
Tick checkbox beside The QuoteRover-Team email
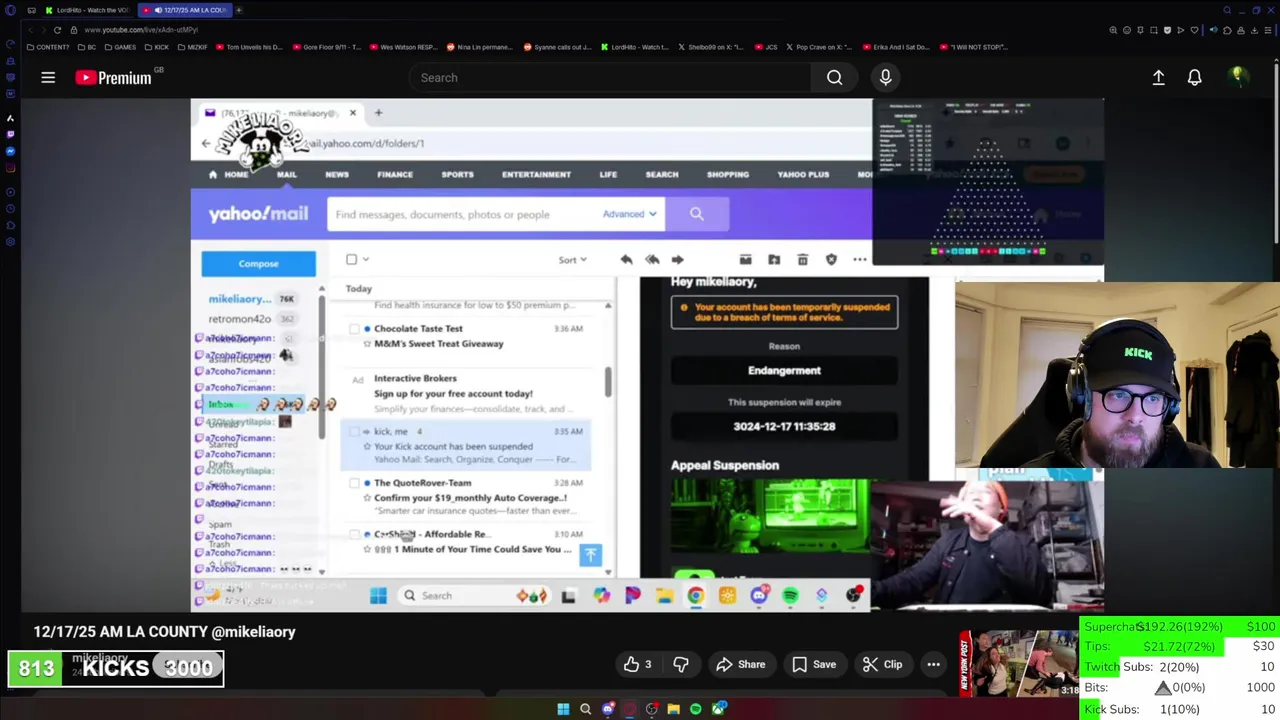(354, 483)
